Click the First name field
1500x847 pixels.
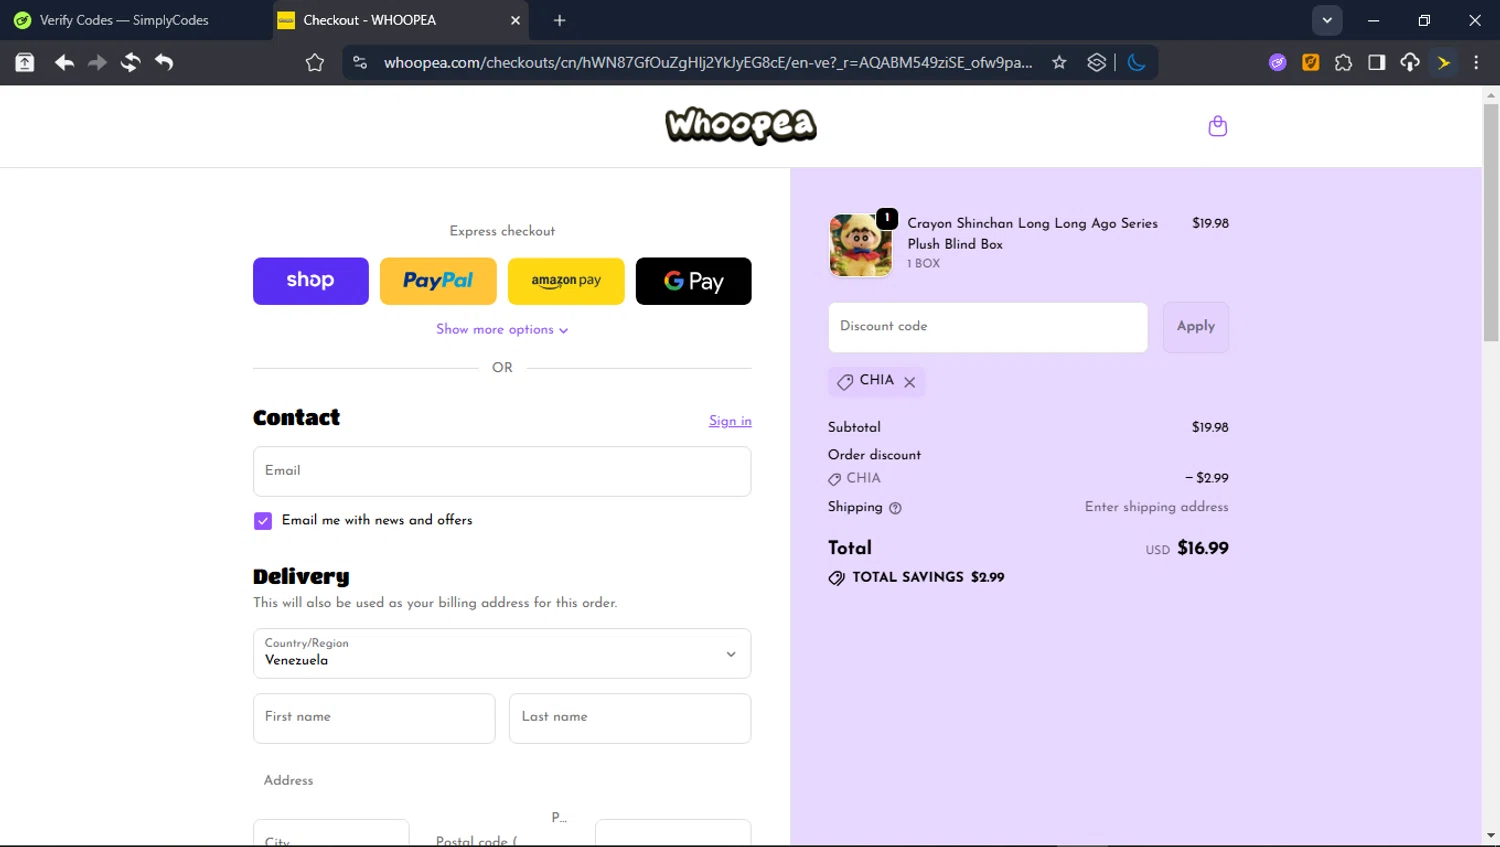[x=374, y=718]
